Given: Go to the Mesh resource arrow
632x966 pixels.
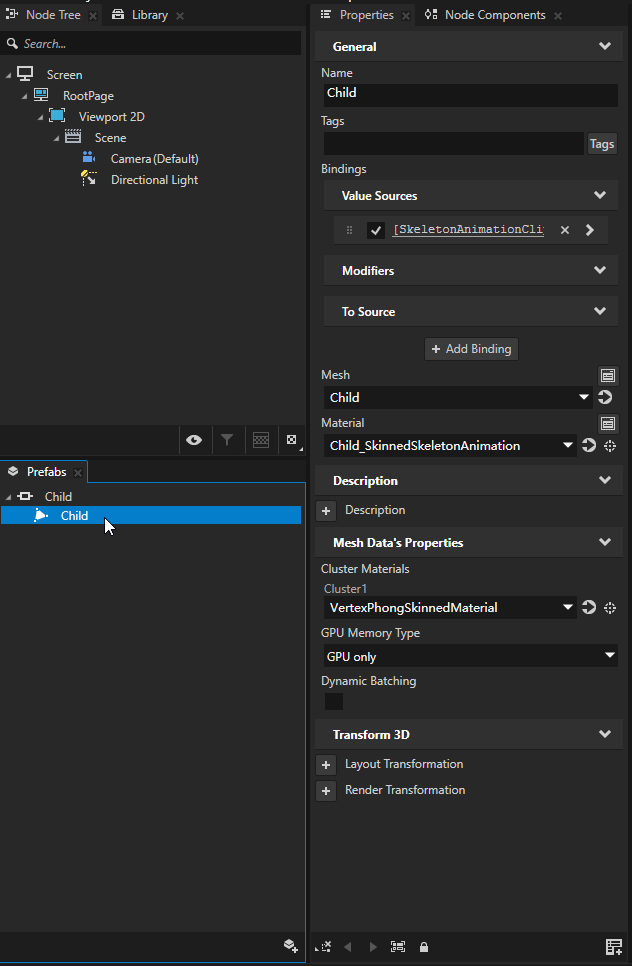Looking at the screenshot, I should (x=605, y=397).
